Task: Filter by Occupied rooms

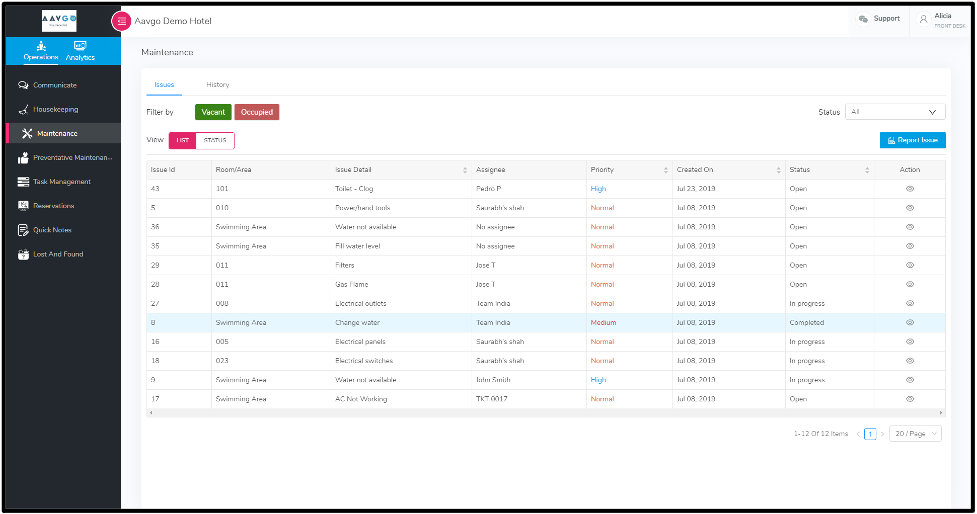Action: click(x=257, y=112)
